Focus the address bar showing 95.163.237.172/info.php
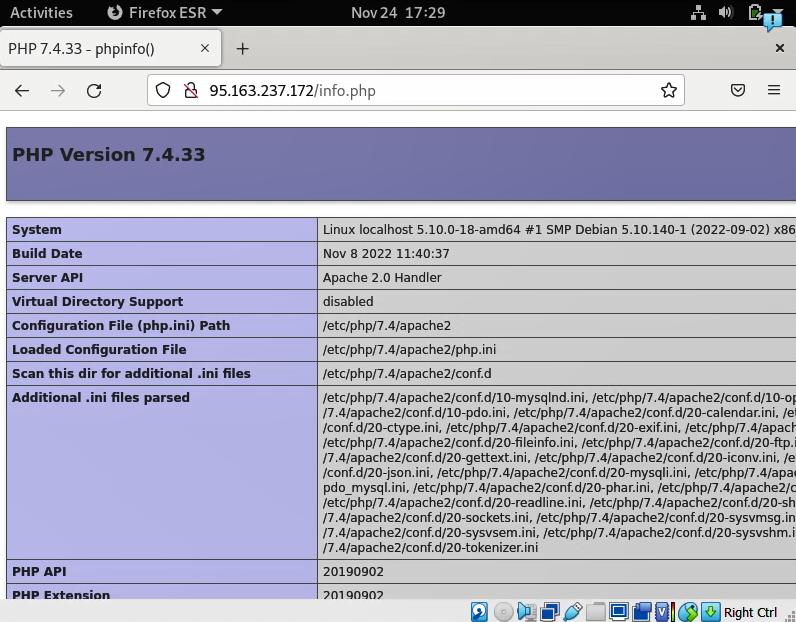The width and height of the screenshot is (796, 622). coord(420,91)
